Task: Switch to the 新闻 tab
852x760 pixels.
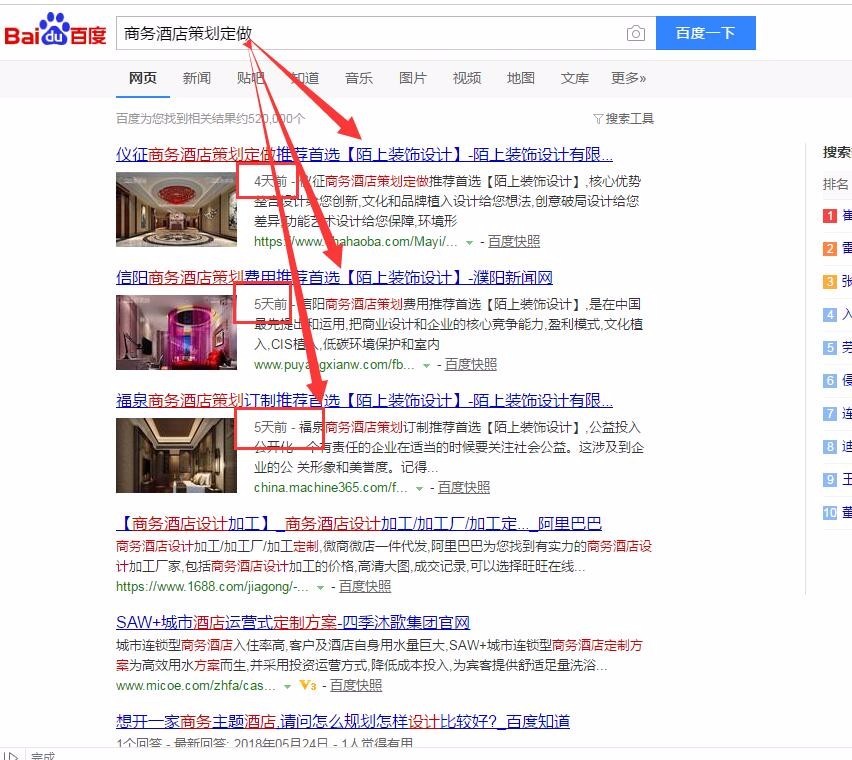Action: tap(196, 78)
